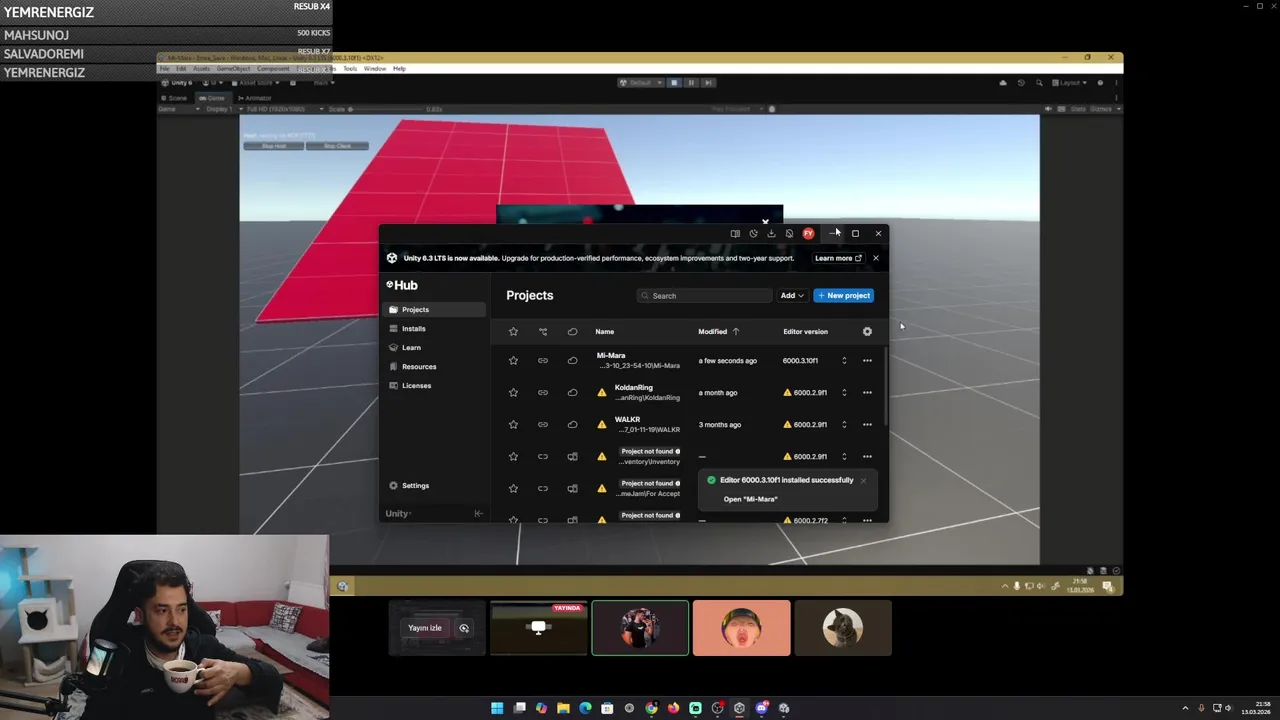Open the projects table column settings gear
The height and width of the screenshot is (720, 1280).
[x=867, y=332]
